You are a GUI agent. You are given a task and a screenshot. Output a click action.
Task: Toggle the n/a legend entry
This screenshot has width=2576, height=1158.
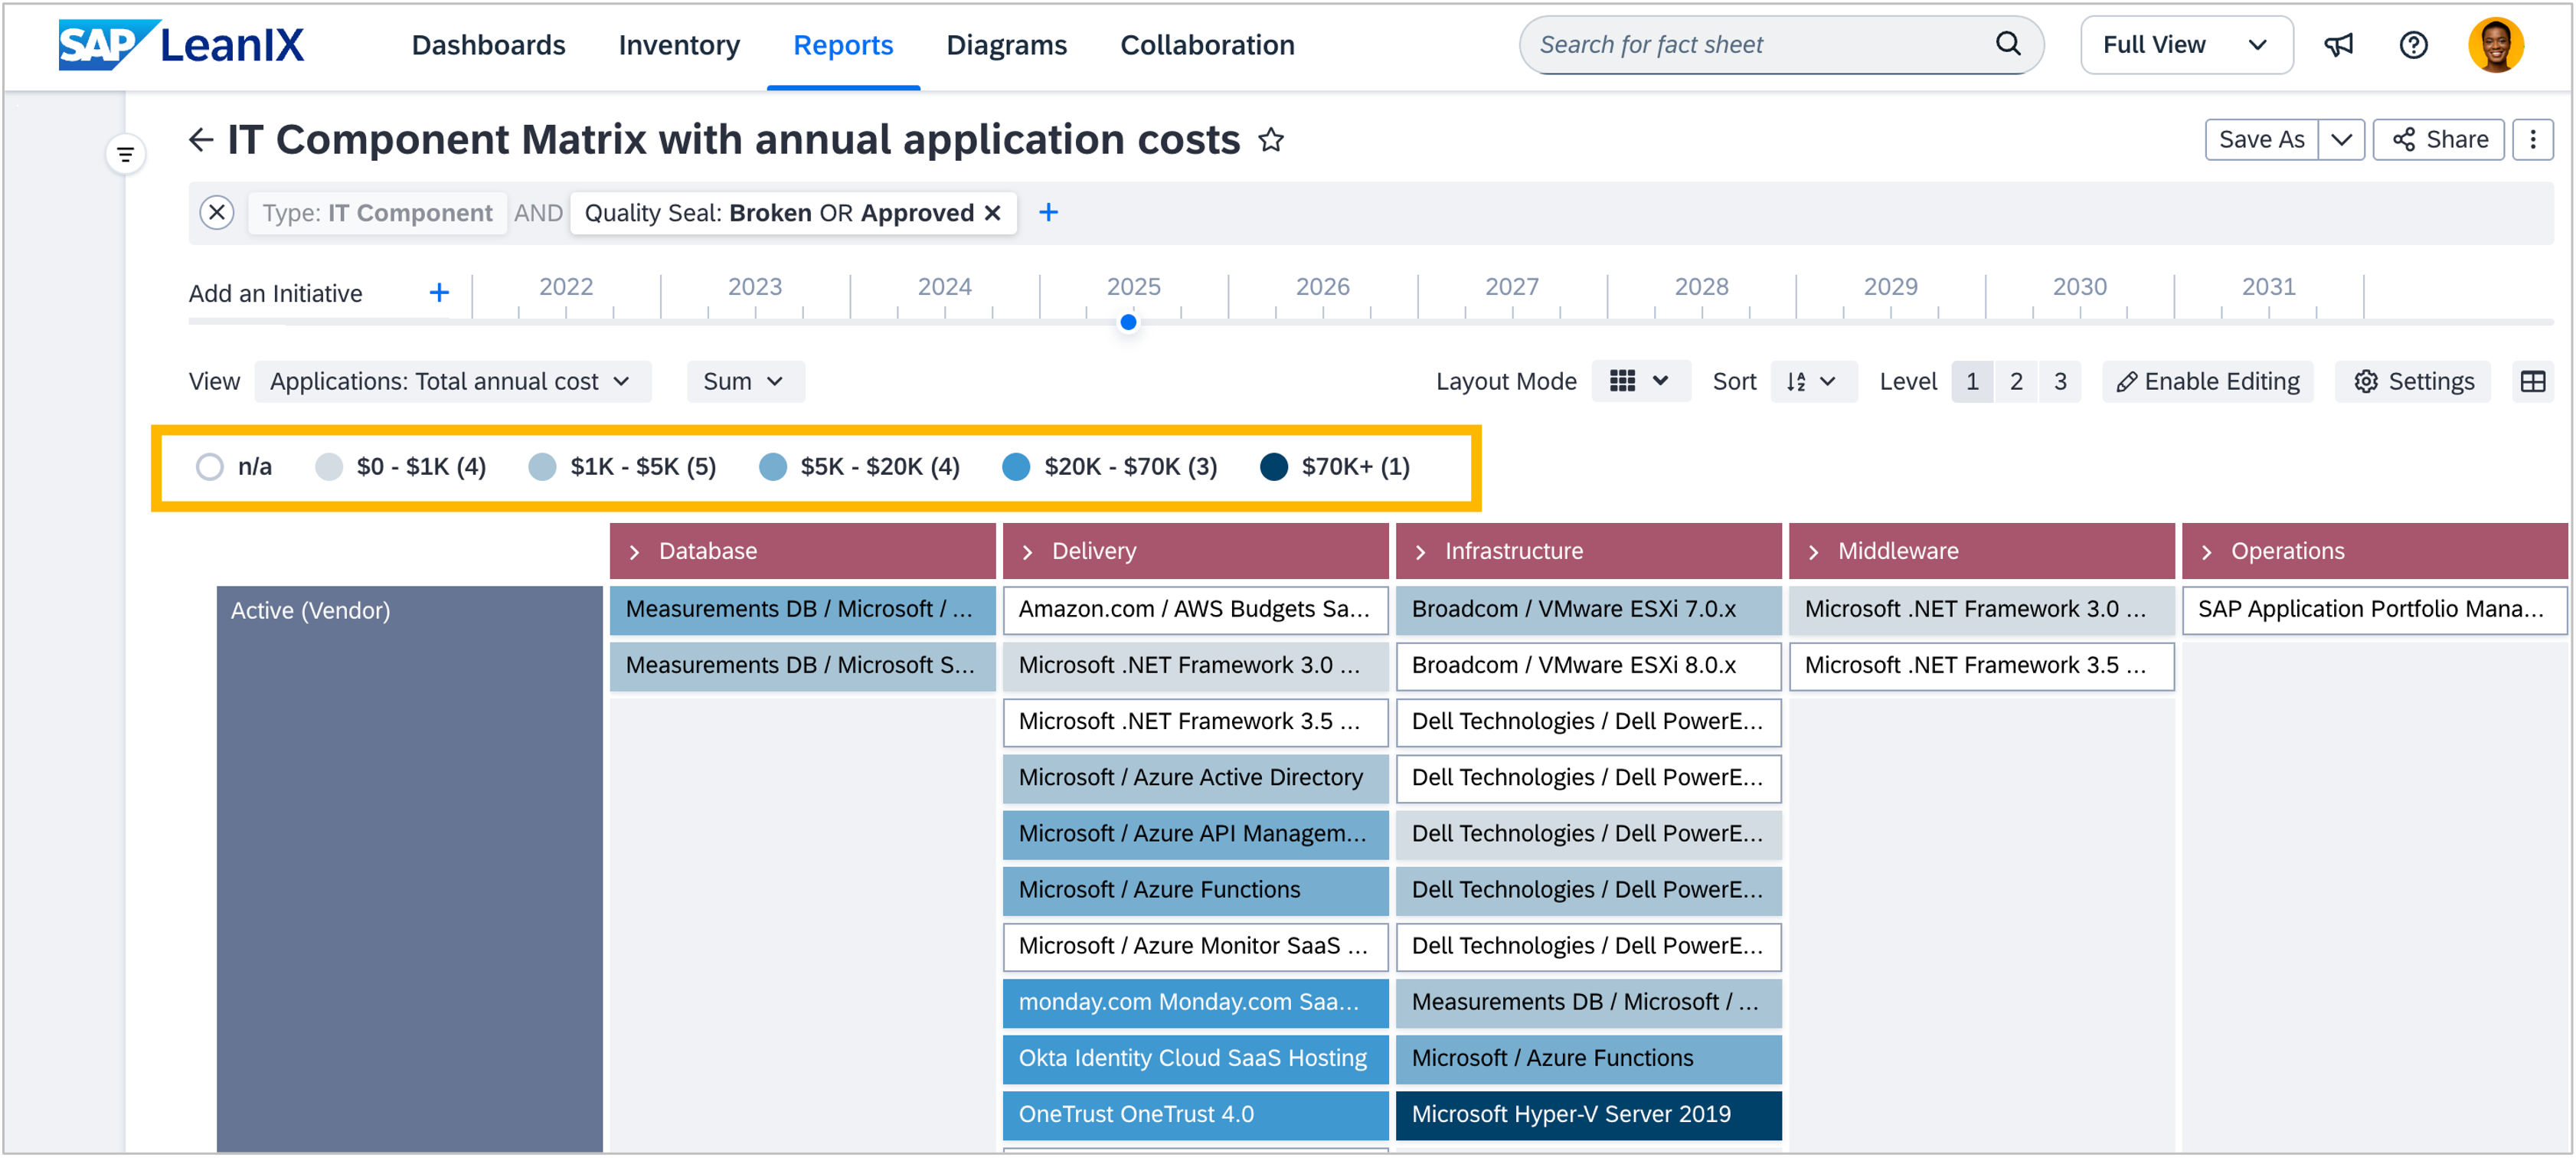[234, 467]
